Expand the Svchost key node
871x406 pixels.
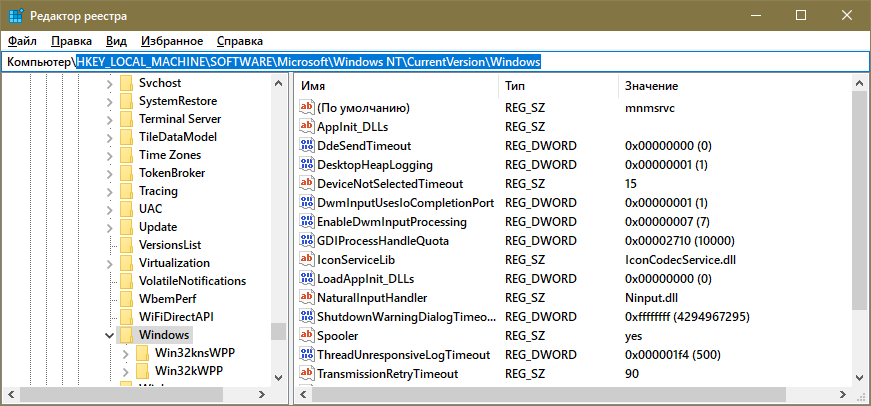pos(109,83)
